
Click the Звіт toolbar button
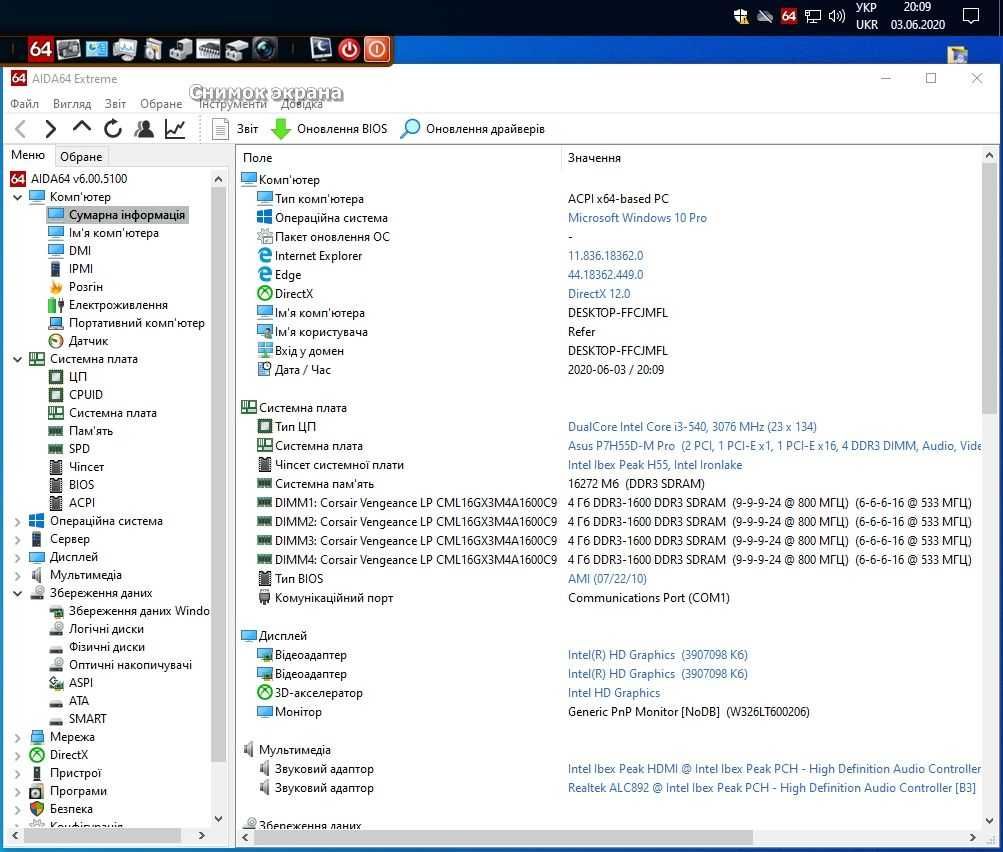(235, 129)
